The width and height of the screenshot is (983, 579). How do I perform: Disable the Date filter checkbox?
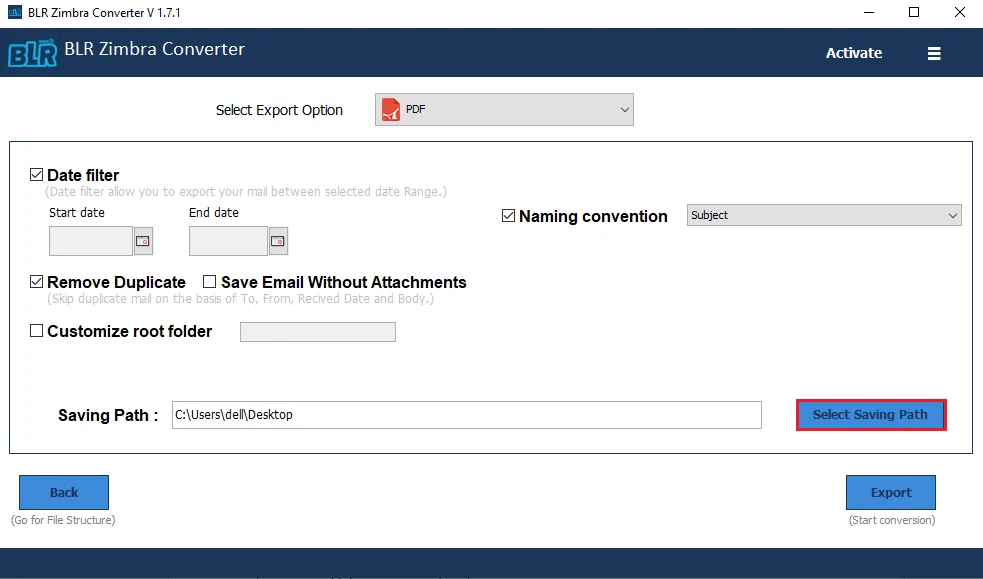37,175
